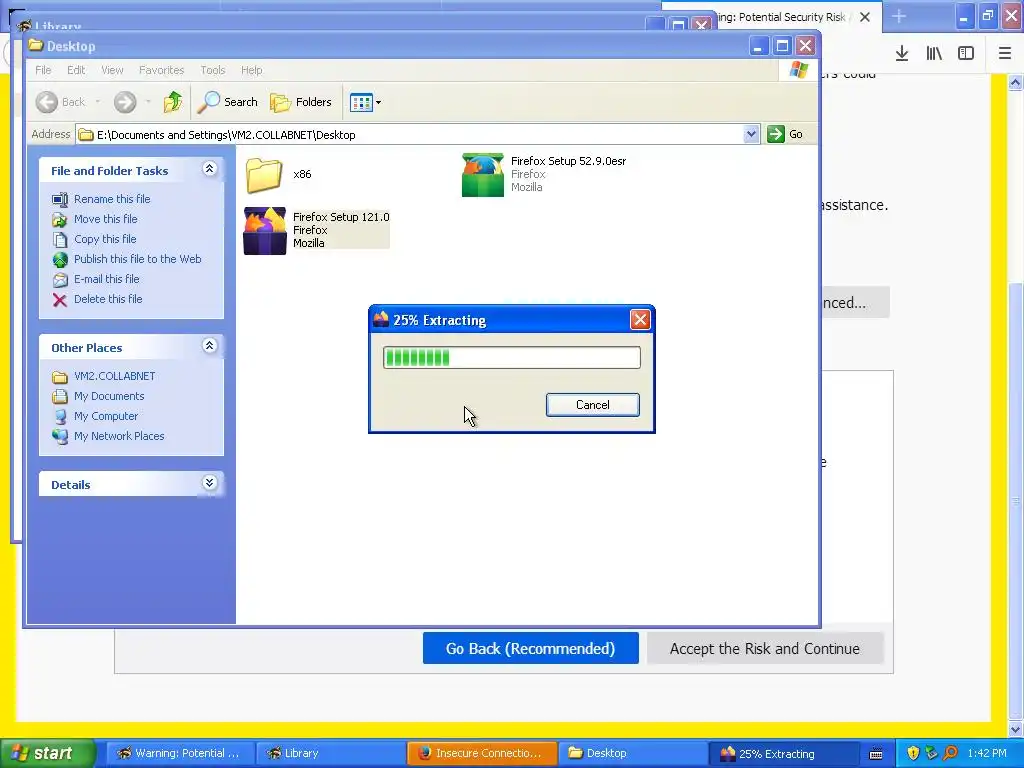This screenshot has height=768, width=1024.
Task: Click the Forward arrow icon
Action: tap(125, 102)
